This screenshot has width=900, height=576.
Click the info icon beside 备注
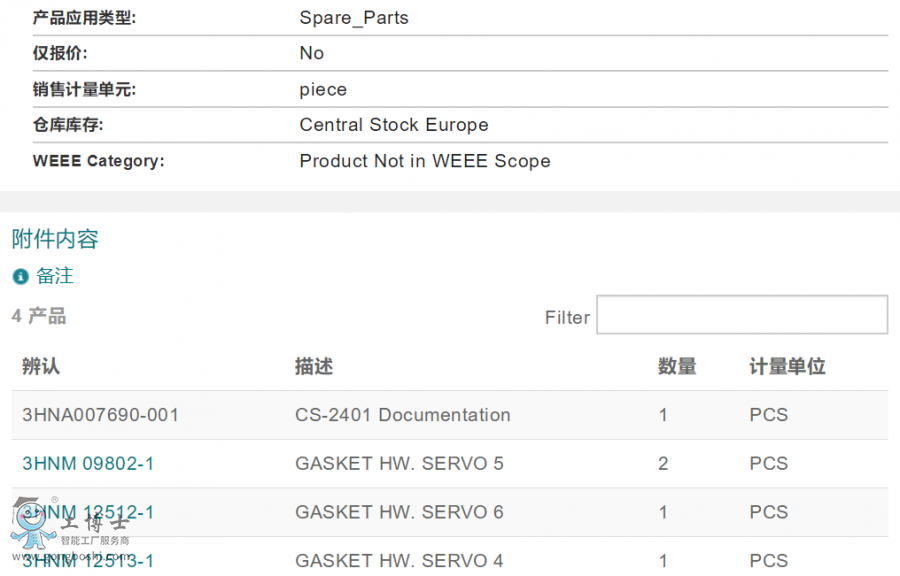(20, 277)
